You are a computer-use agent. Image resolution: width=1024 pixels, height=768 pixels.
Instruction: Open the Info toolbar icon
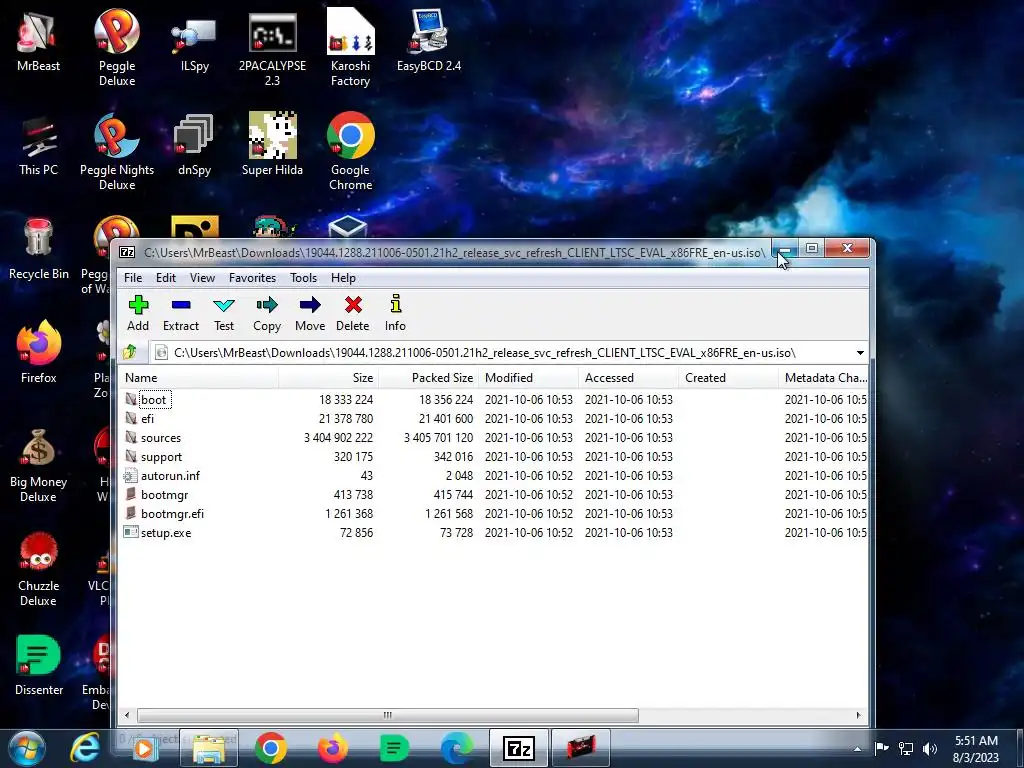(x=395, y=313)
